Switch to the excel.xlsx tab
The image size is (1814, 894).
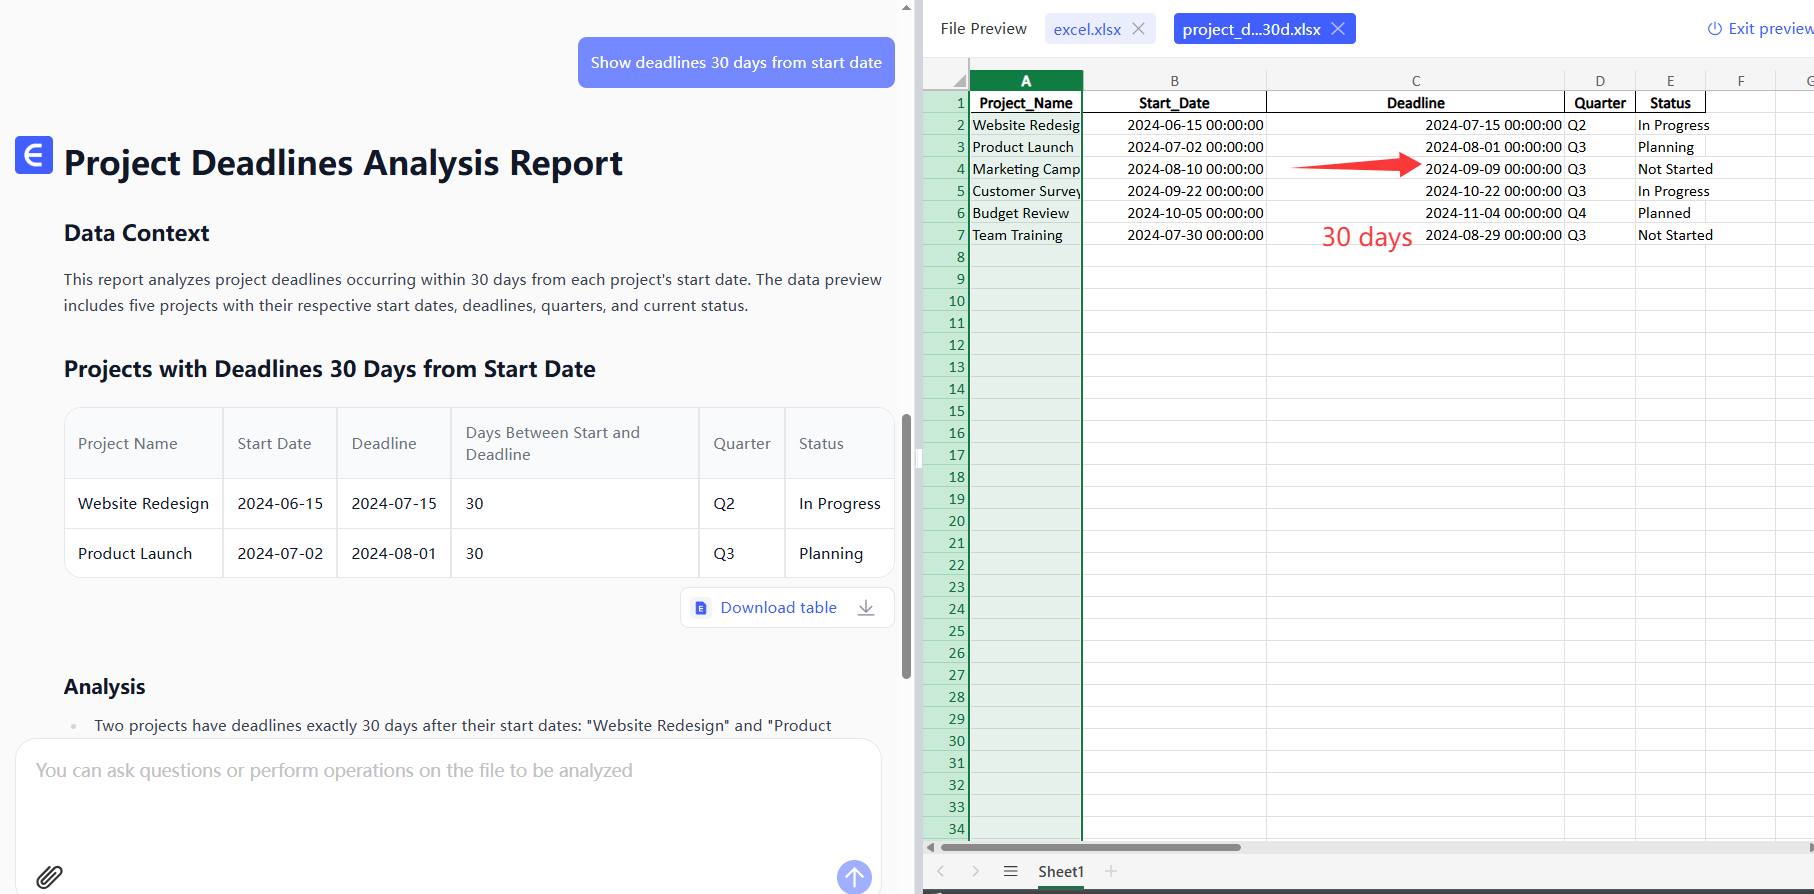click(1087, 29)
